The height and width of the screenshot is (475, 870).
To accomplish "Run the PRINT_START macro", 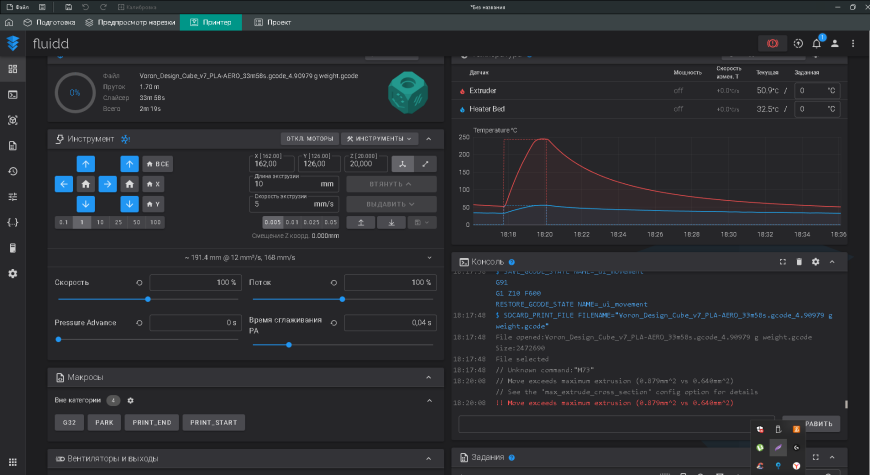I will coord(213,423).
